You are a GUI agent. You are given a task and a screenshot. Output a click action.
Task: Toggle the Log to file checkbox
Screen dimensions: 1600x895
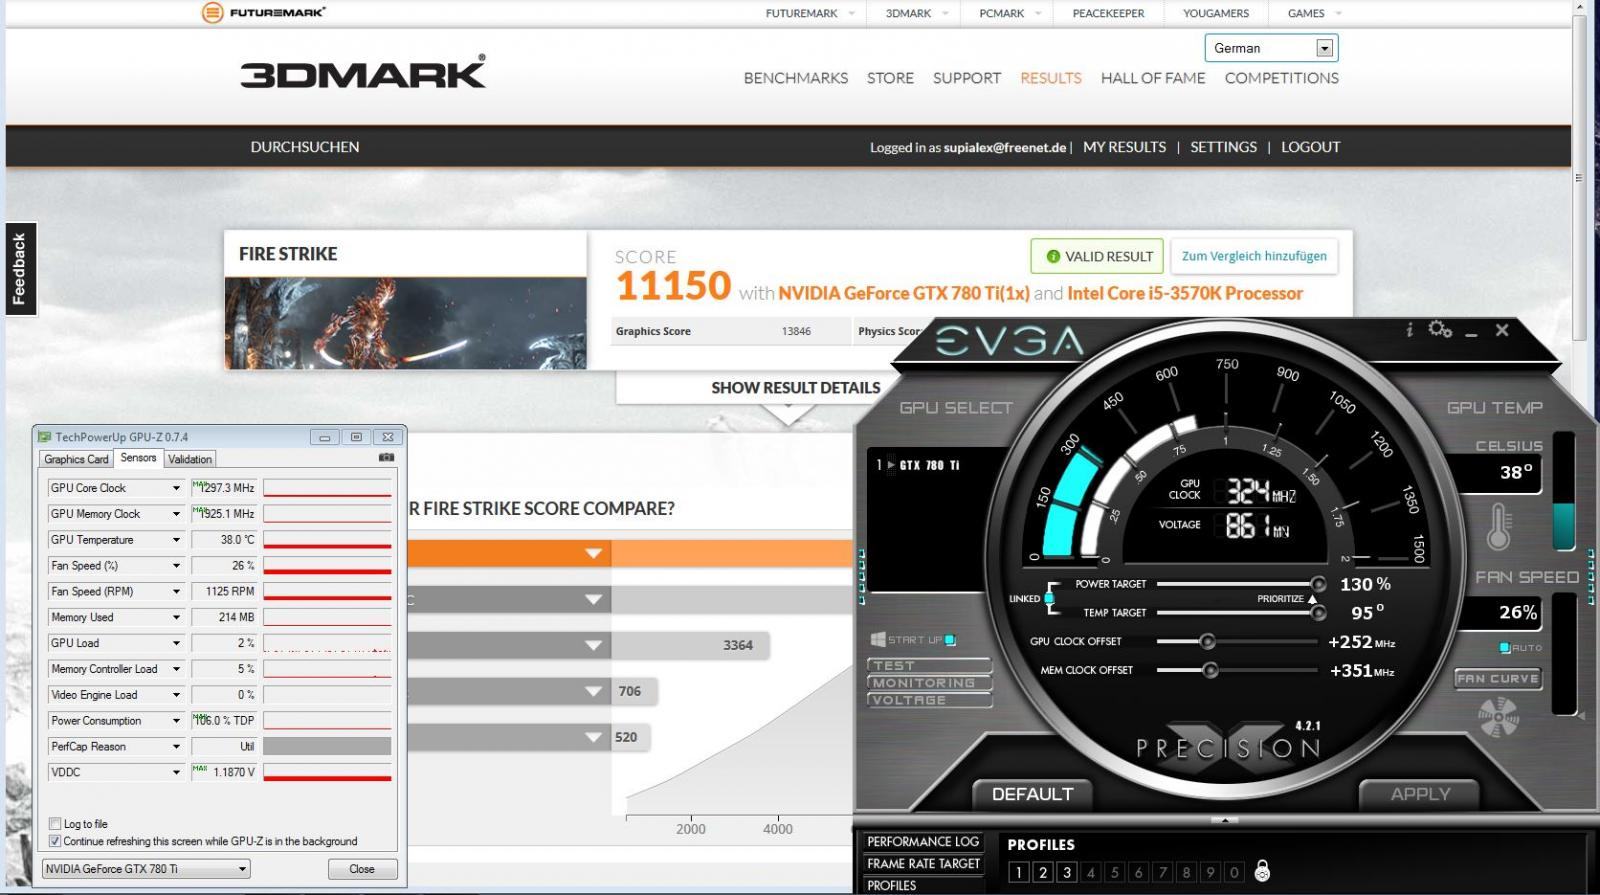(55, 824)
